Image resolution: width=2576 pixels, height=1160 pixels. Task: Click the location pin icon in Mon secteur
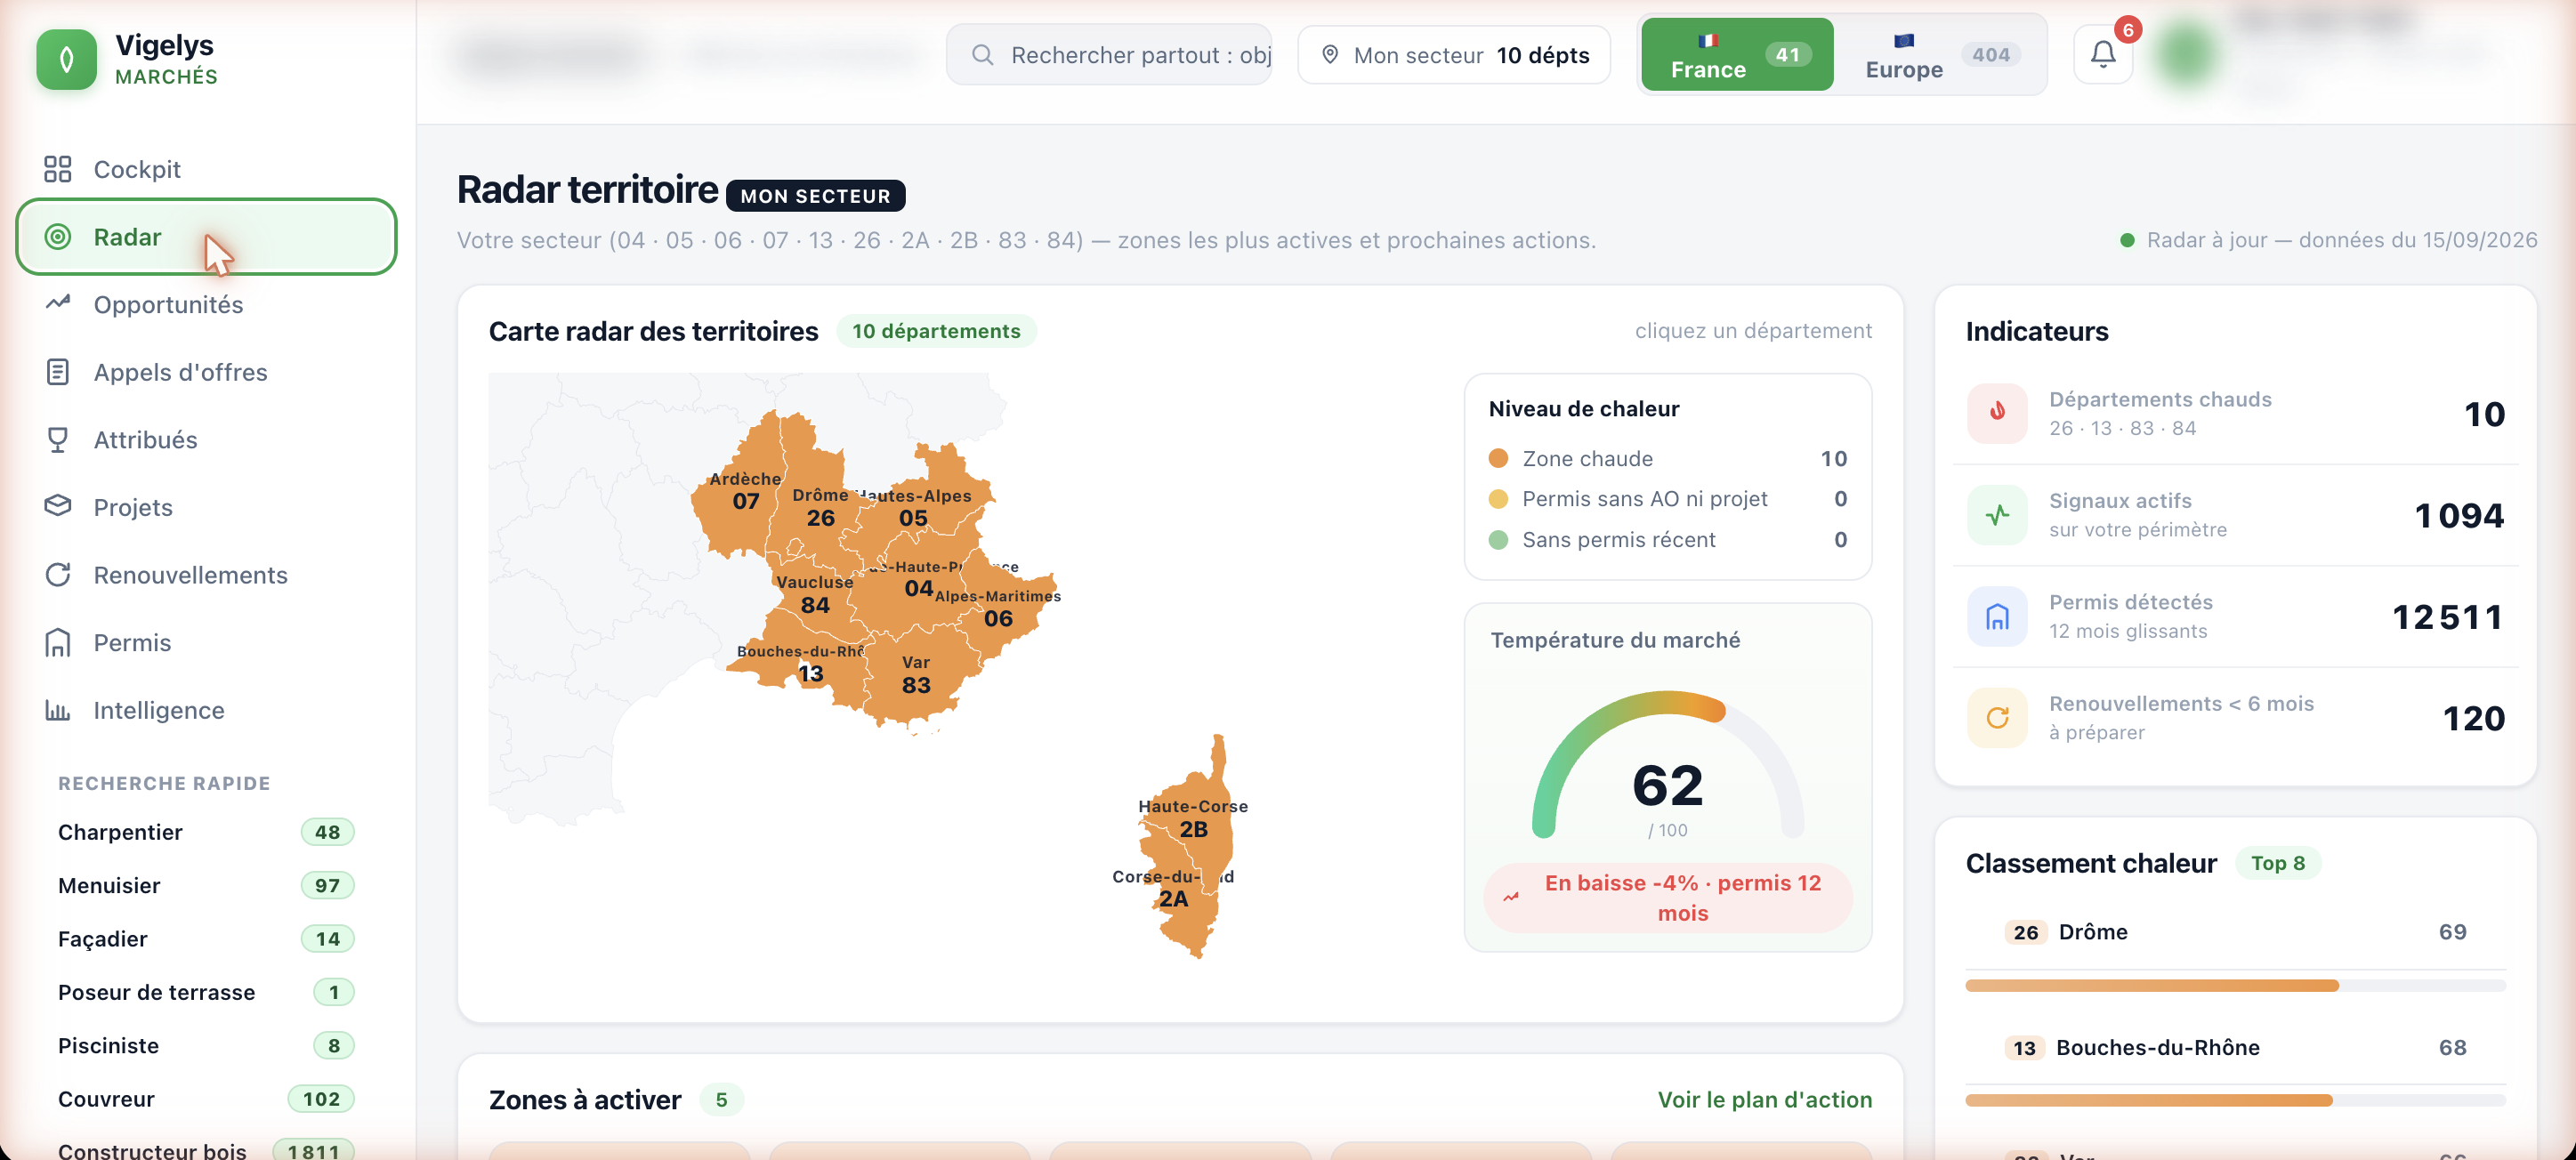pos(1330,55)
